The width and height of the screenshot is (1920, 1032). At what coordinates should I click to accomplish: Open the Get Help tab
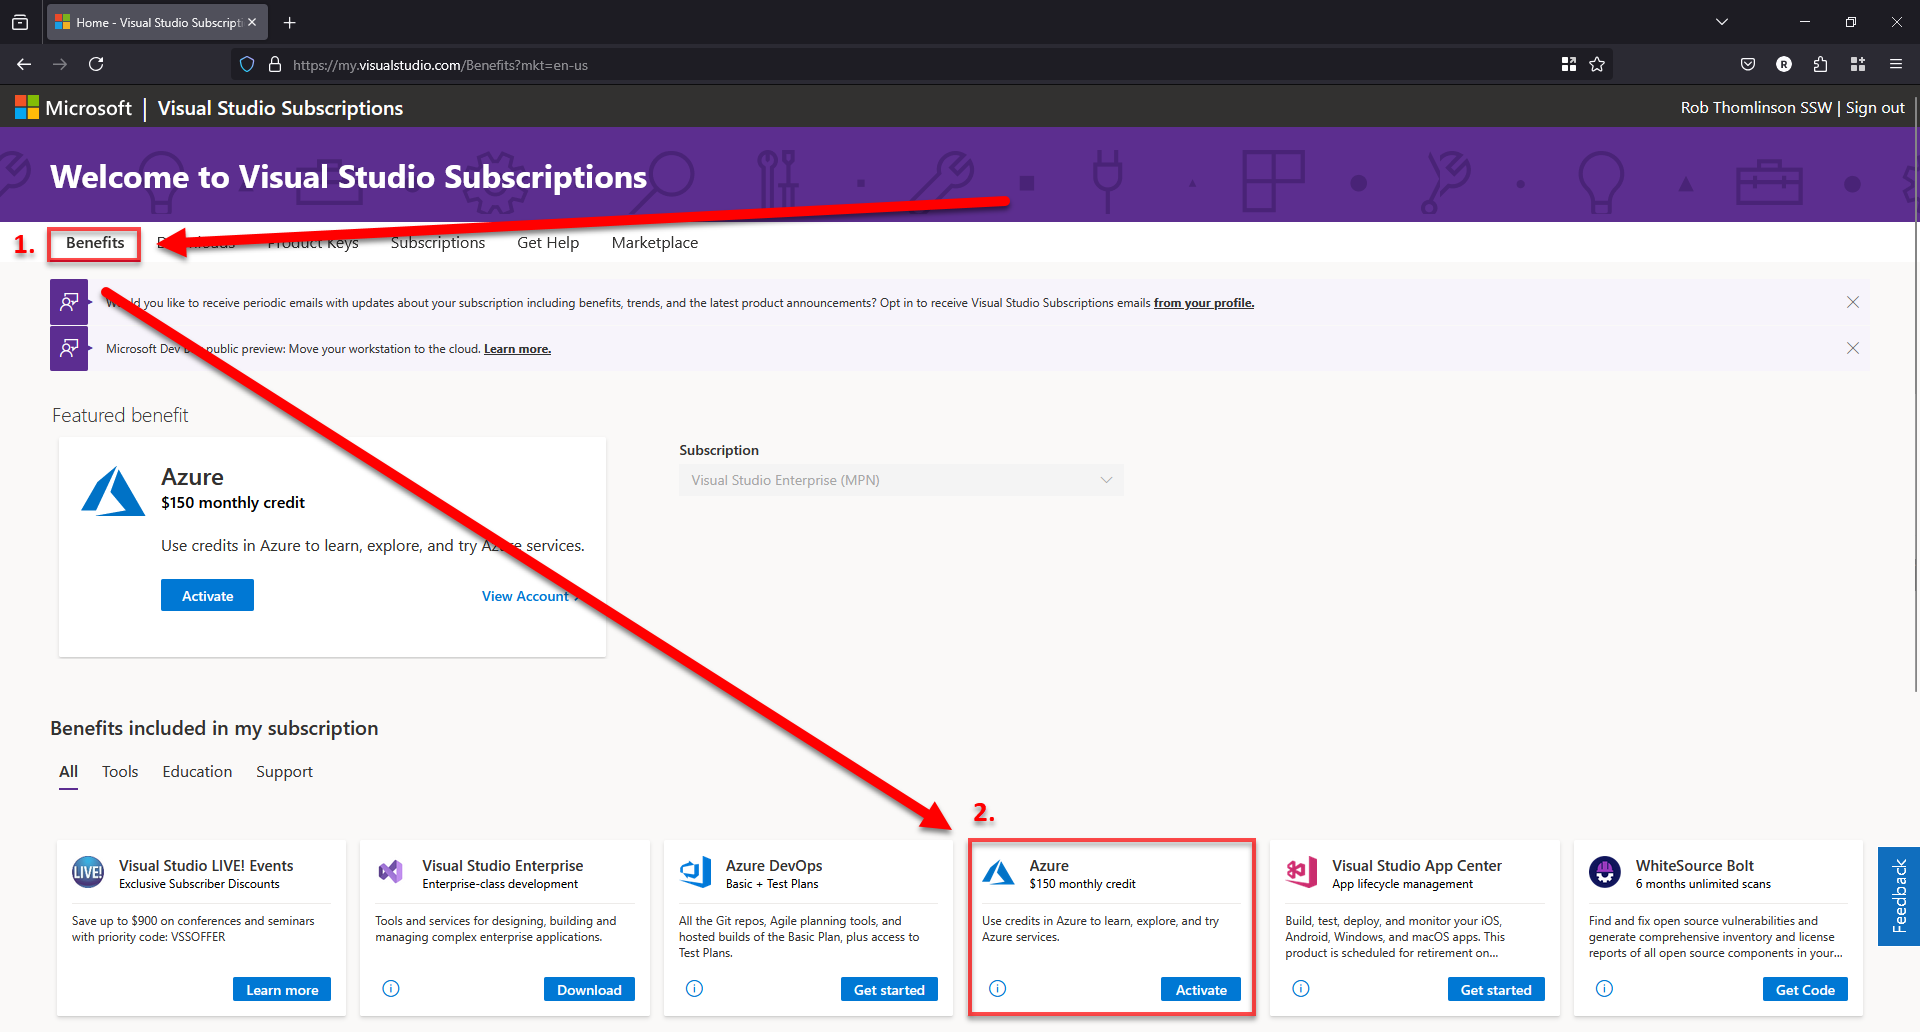coord(548,243)
